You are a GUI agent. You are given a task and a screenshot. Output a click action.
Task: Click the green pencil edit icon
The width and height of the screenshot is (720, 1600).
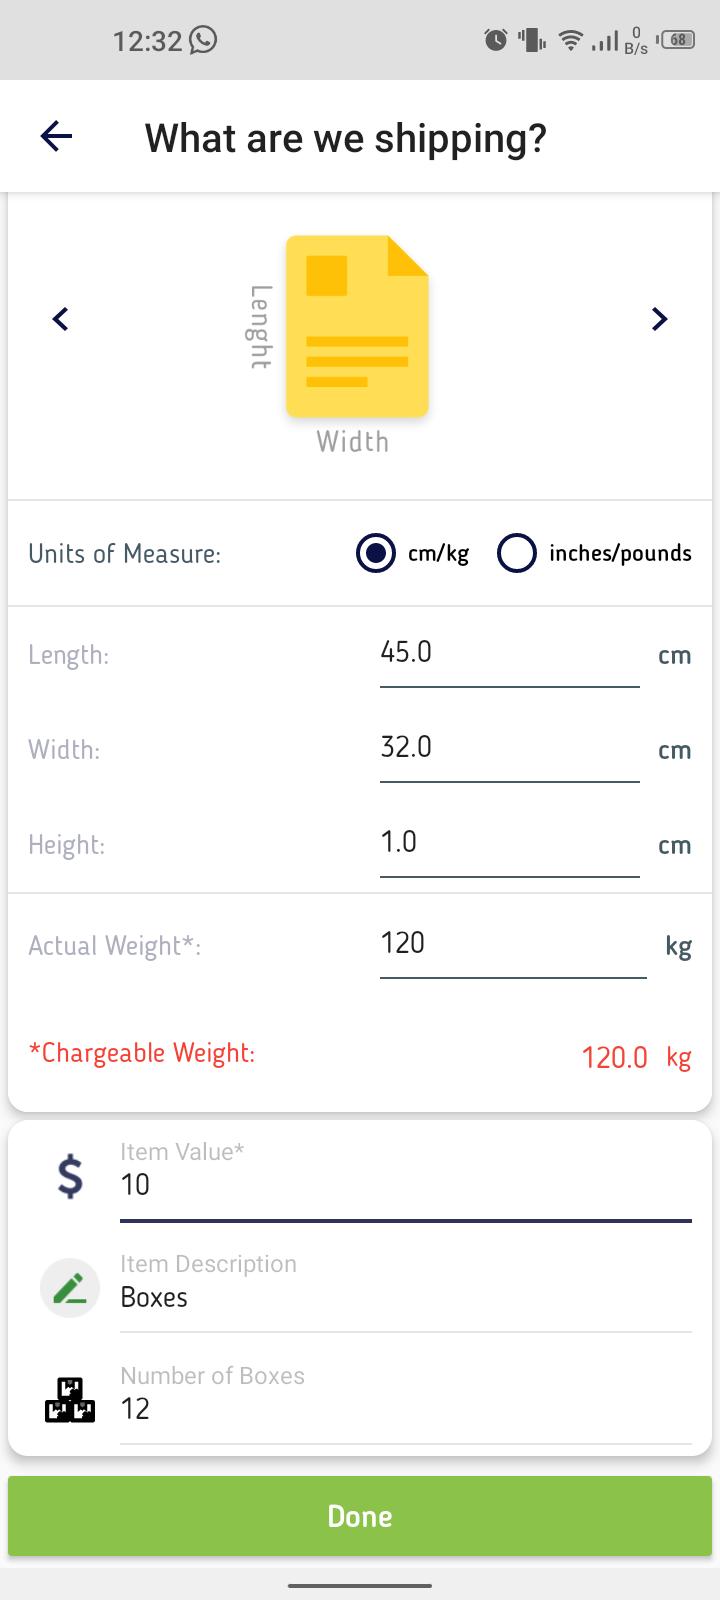(x=70, y=1288)
